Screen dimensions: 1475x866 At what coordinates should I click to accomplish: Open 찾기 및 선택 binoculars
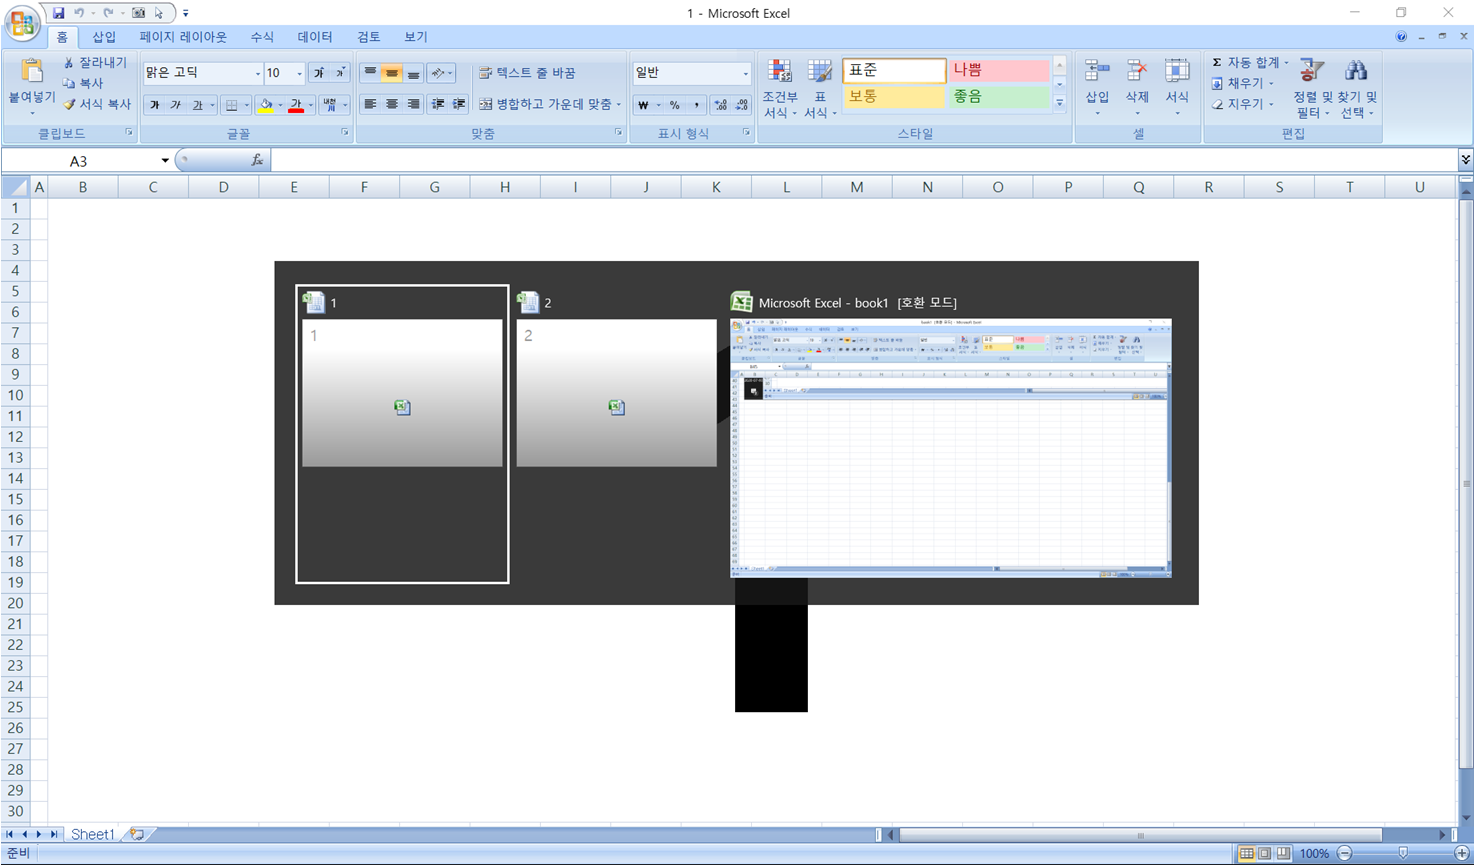[1356, 88]
